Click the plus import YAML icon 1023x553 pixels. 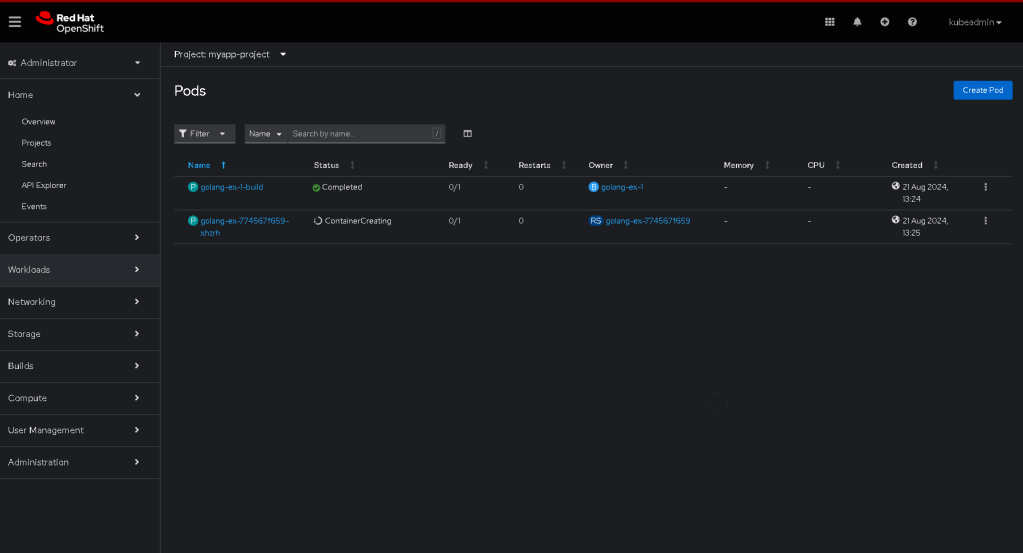tap(885, 22)
